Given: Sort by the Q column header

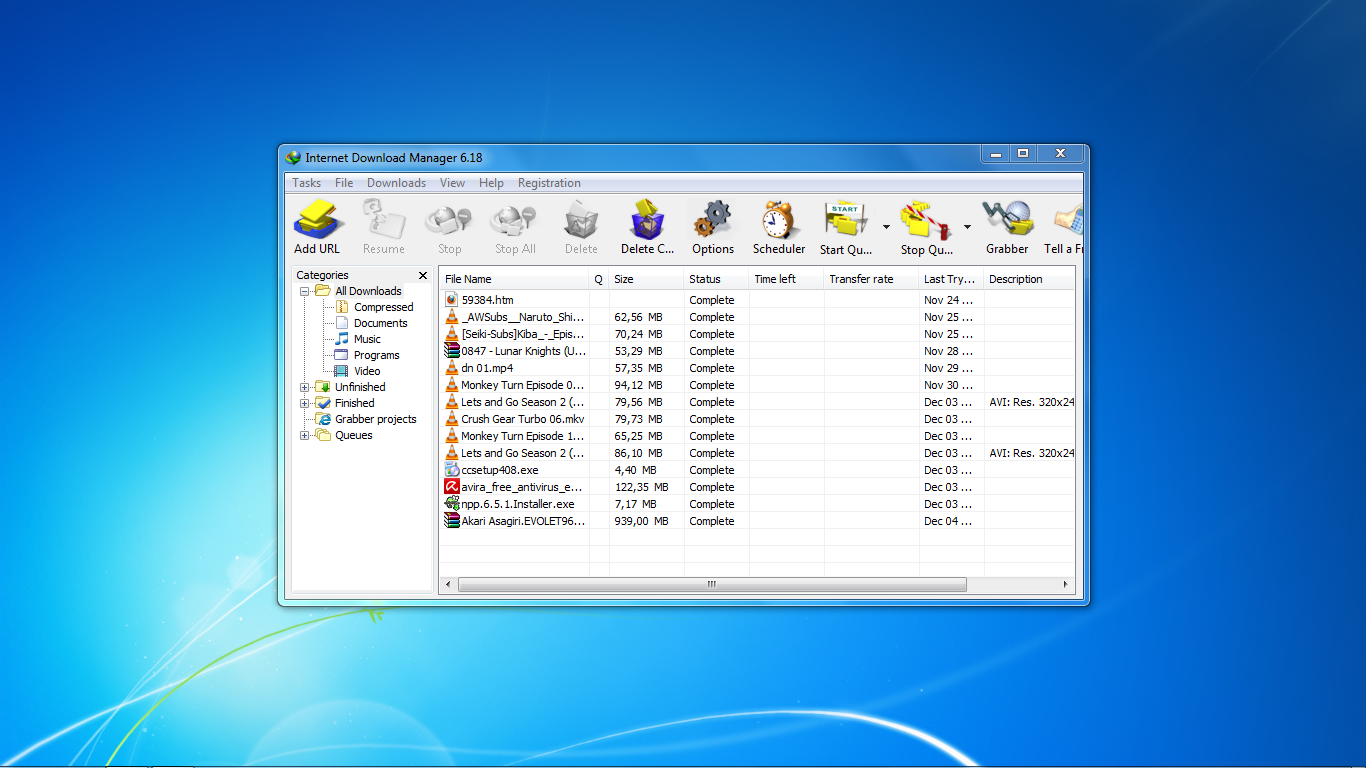Looking at the screenshot, I should pos(599,279).
